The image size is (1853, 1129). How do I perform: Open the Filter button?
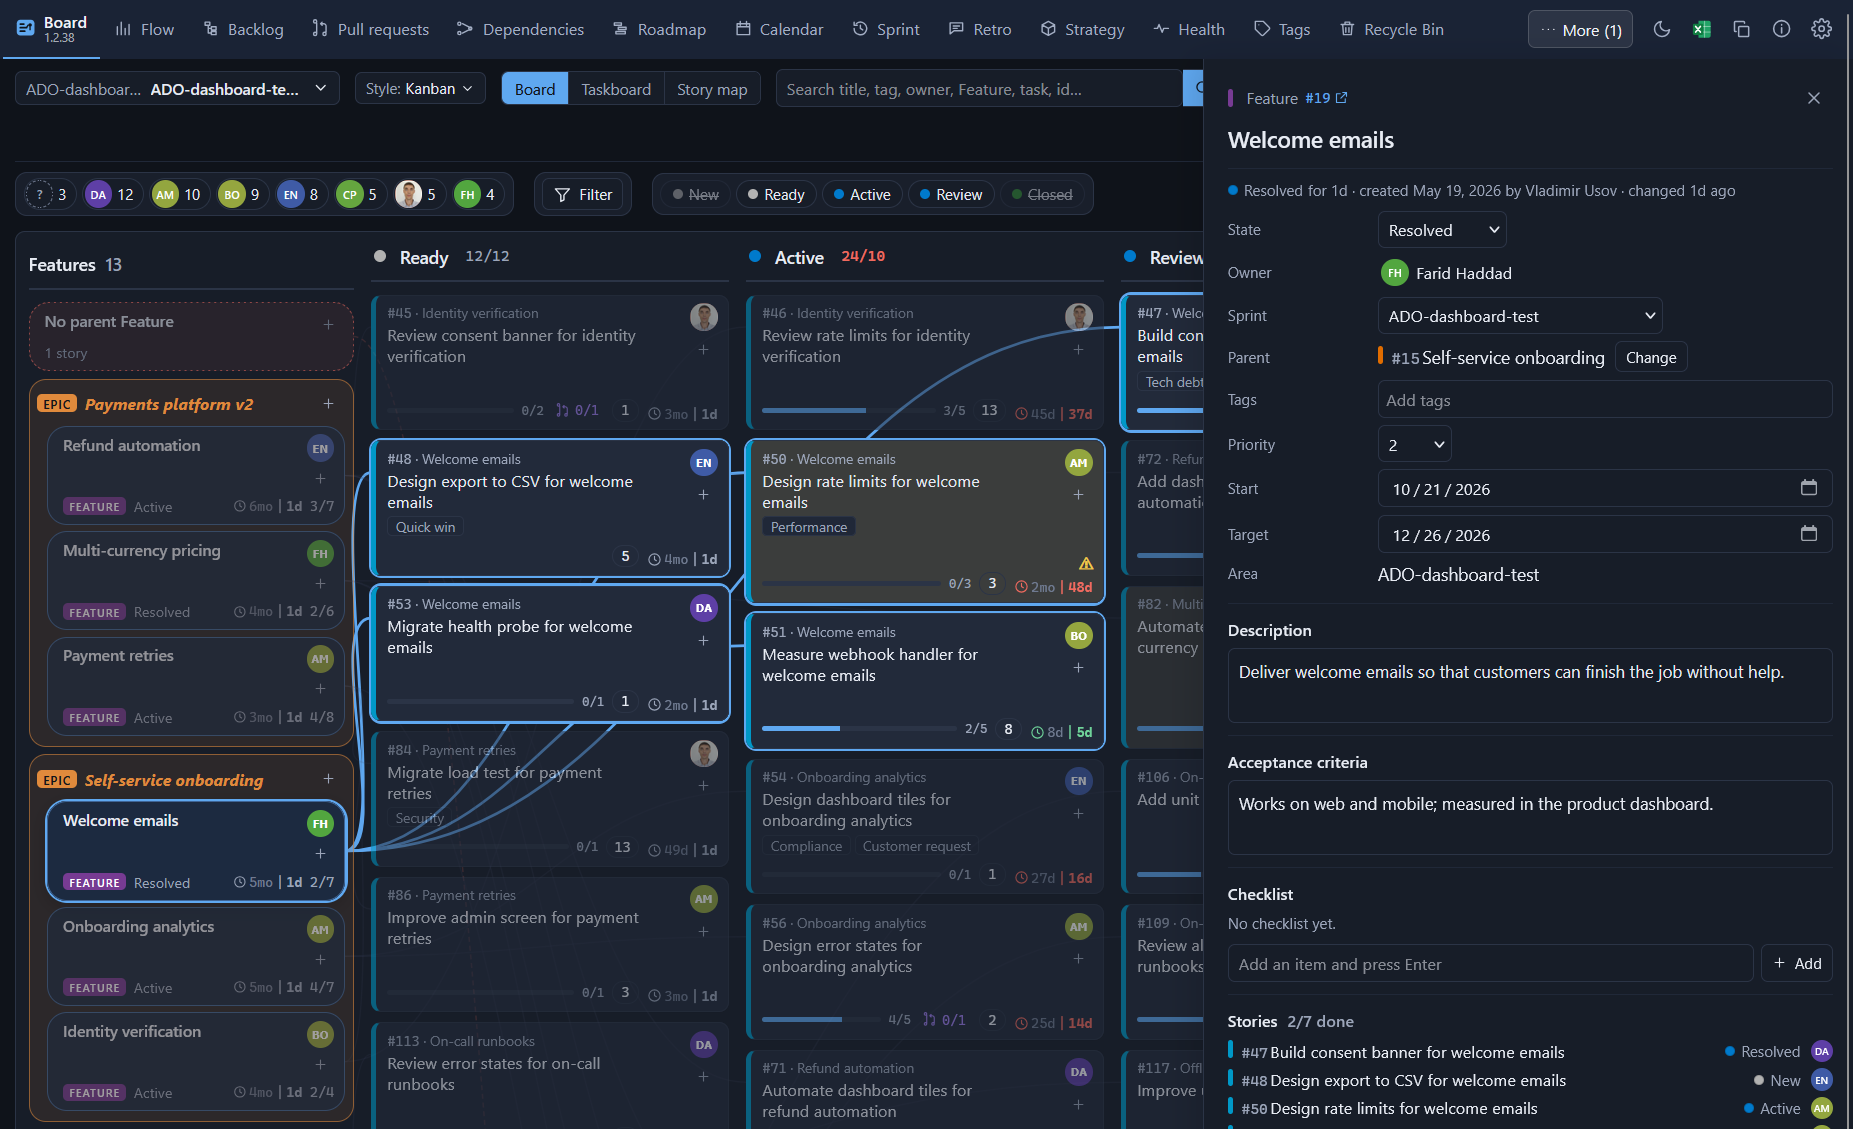pyautogui.click(x=583, y=194)
